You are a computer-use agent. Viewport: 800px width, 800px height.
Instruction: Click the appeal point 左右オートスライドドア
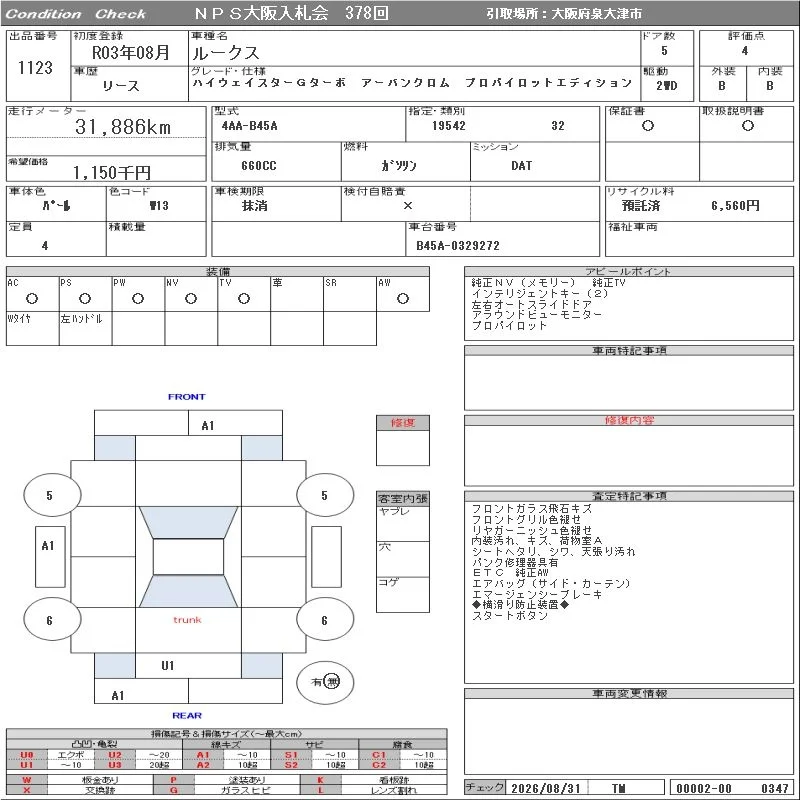click(532, 305)
